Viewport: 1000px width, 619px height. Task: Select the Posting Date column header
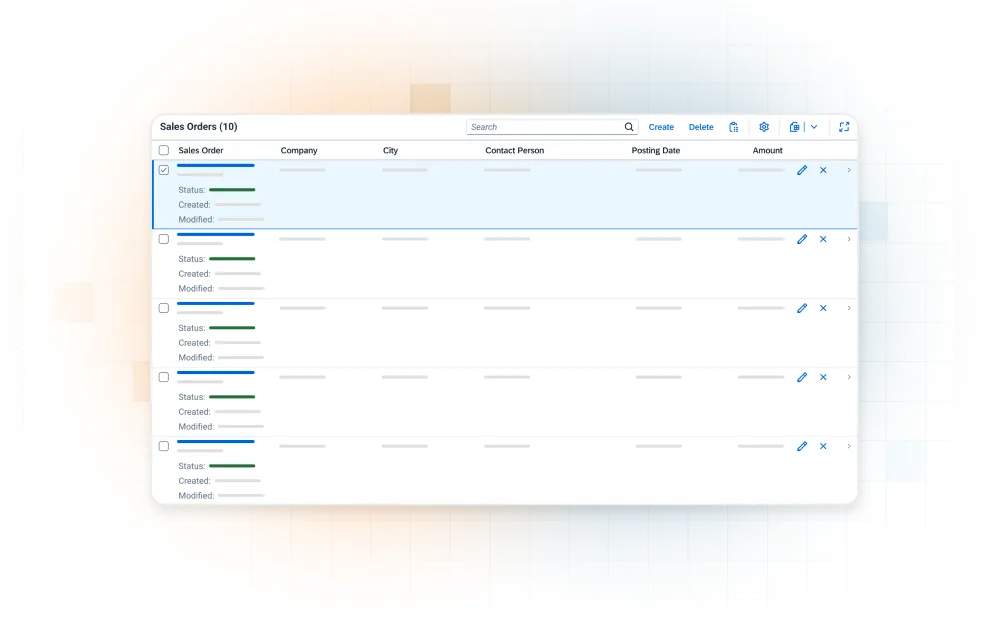coord(656,150)
